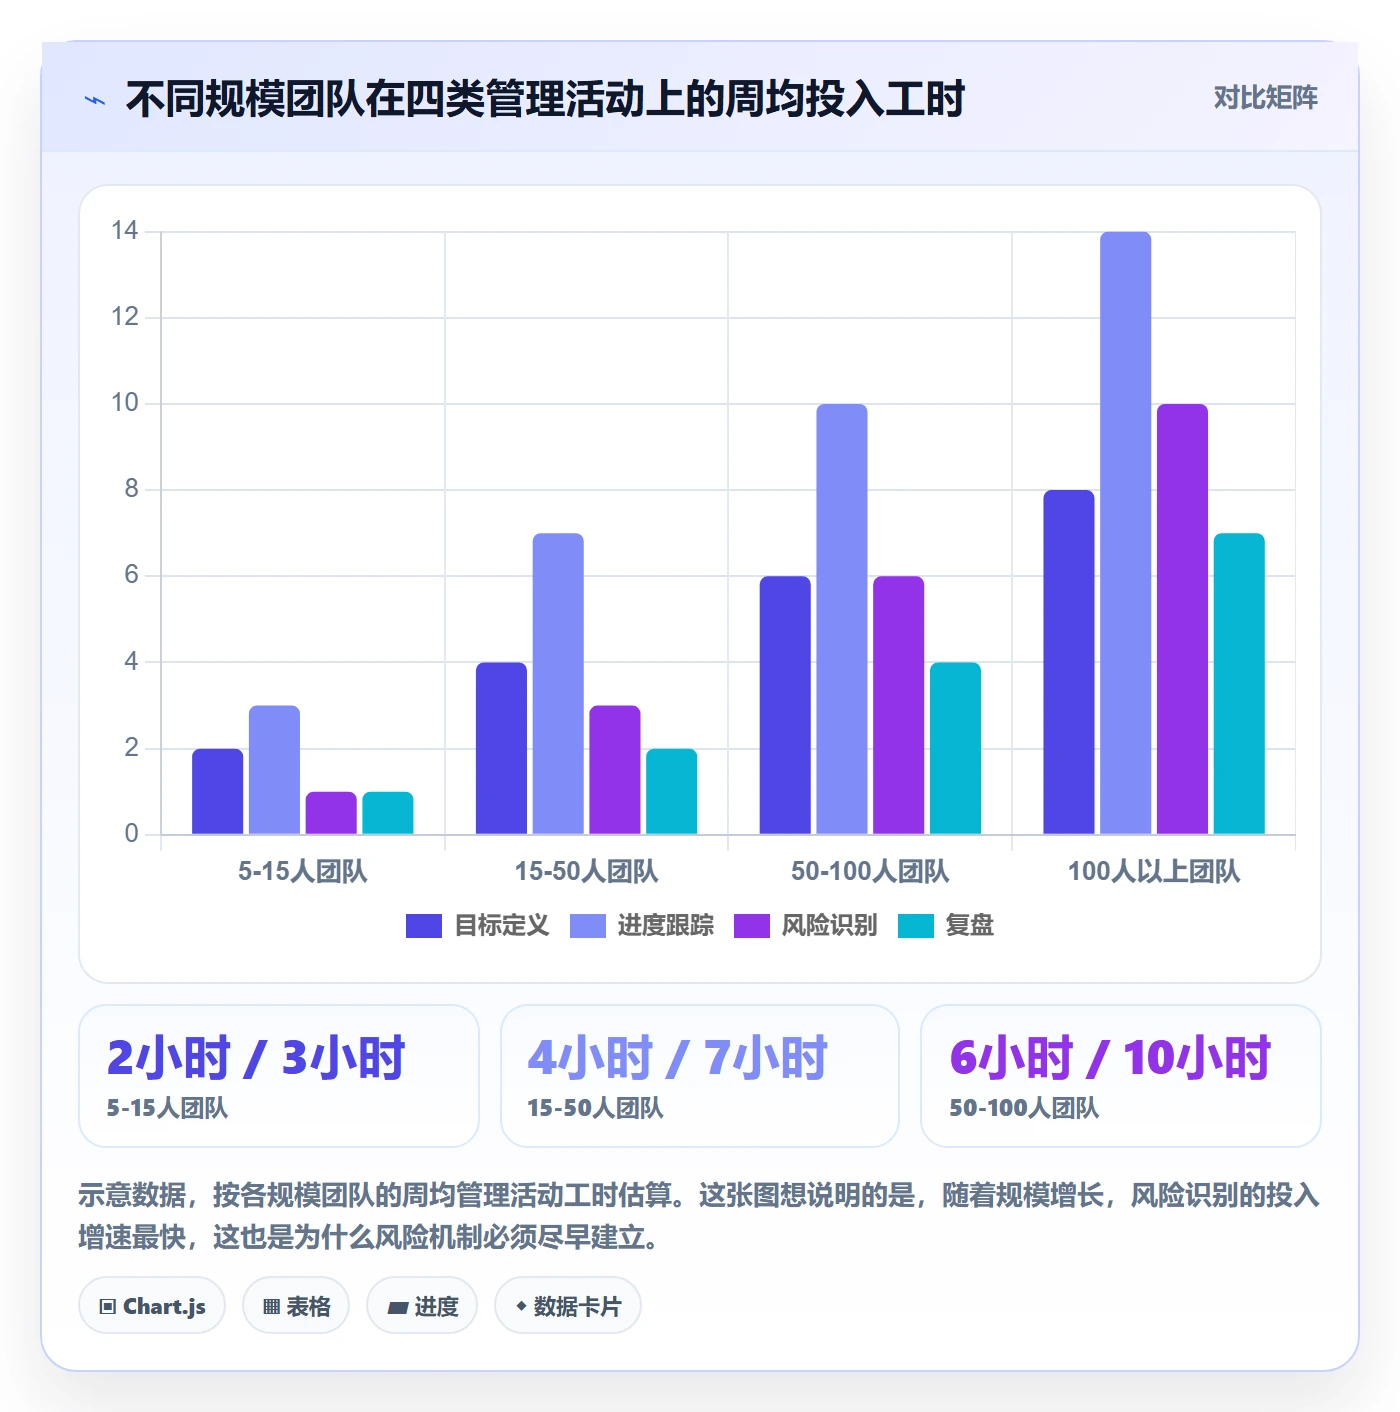Viewport: 1400px width, 1412px height.
Task: Click the 进度跟踪 bar for 100人以上团队
Action: 1126,533
